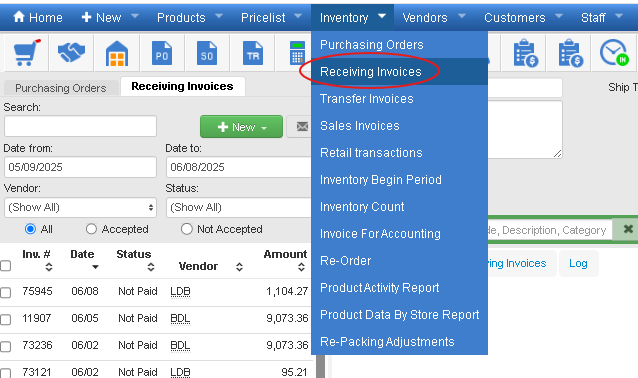Screen dimensions: 638x378
Task: Check the box for invoice 11907
Action: [x=5, y=319]
